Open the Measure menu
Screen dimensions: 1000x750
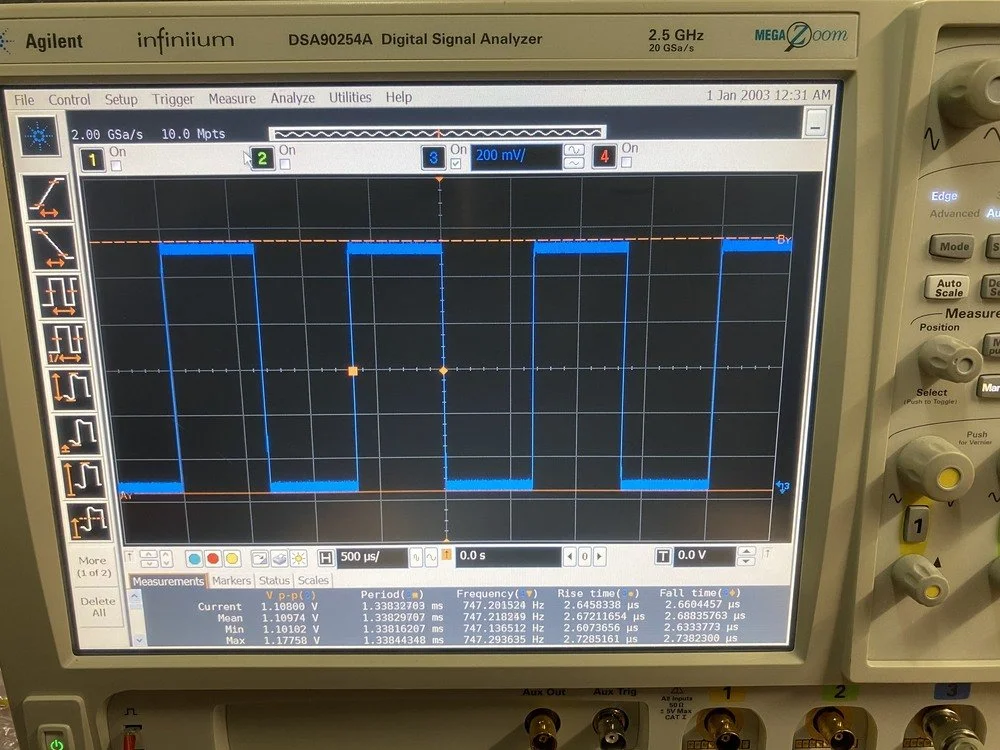[232, 99]
